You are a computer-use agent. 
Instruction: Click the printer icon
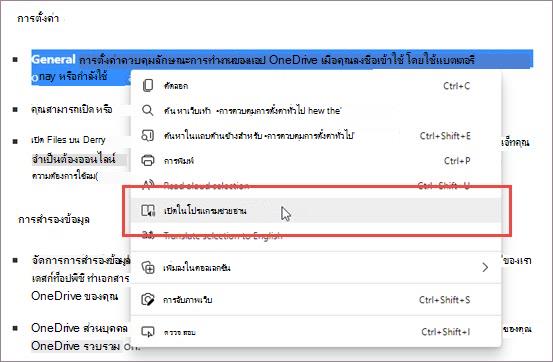pos(148,161)
